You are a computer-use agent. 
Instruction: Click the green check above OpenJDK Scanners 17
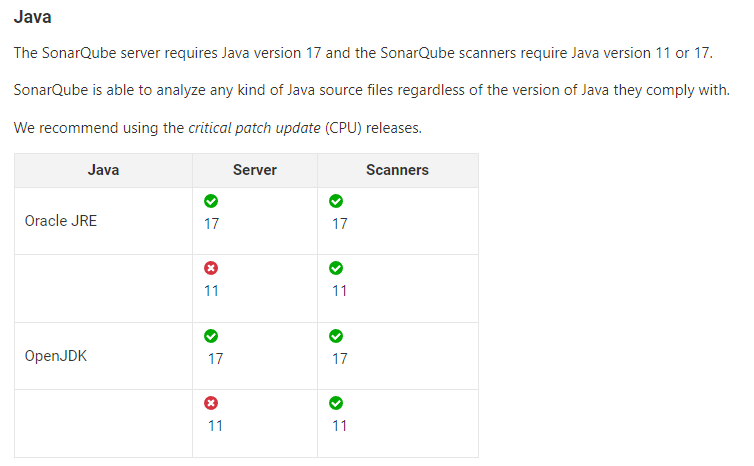tap(336, 336)
